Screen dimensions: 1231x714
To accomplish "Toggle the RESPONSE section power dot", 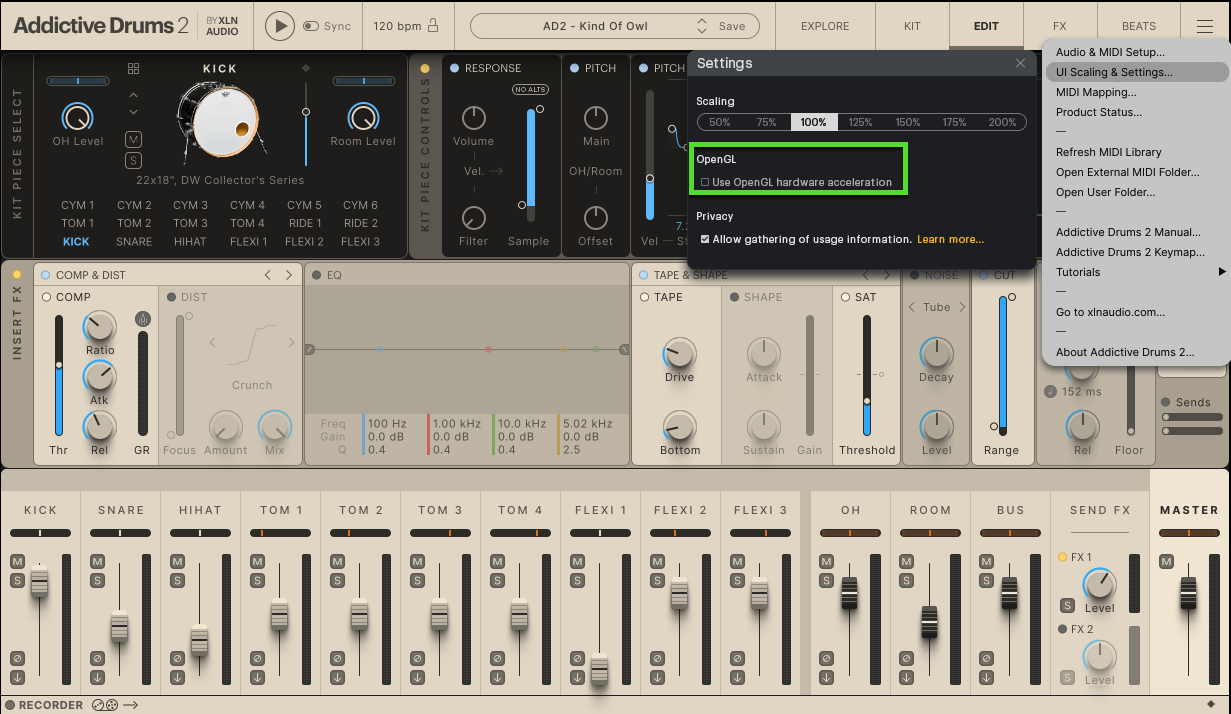I will click(x=455, y=68).
